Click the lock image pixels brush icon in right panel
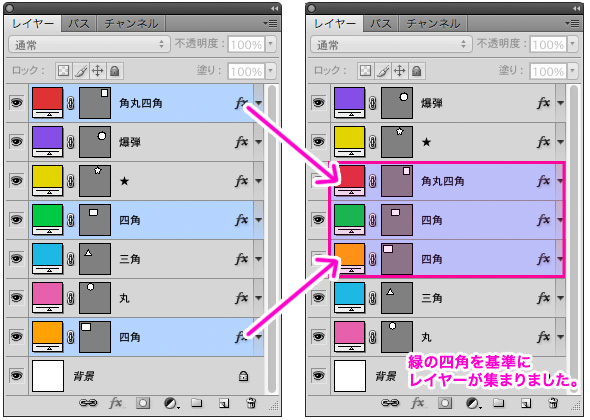The height and width of the screenshot is (420, 590). click(x=383, y=71)
